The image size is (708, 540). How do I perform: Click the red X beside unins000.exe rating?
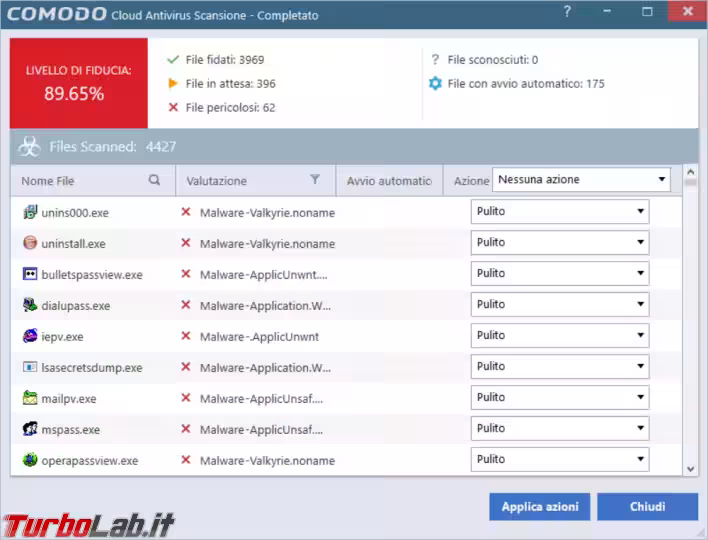[186, 212]
